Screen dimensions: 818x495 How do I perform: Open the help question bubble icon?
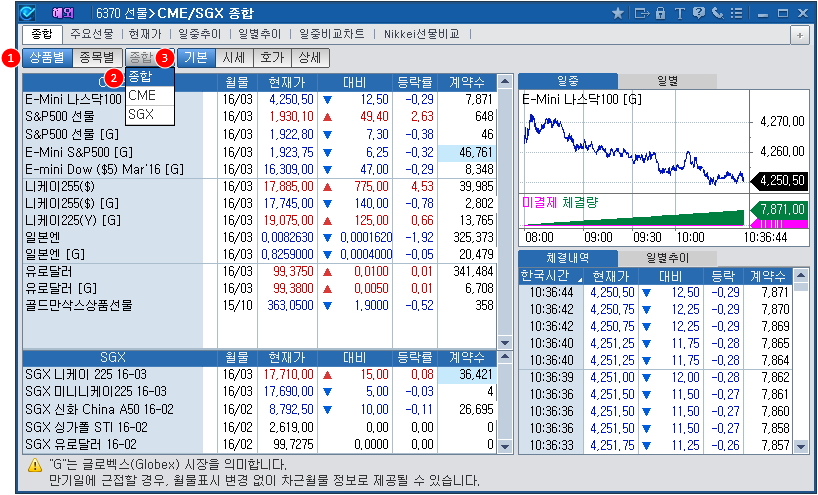point(699,13)
